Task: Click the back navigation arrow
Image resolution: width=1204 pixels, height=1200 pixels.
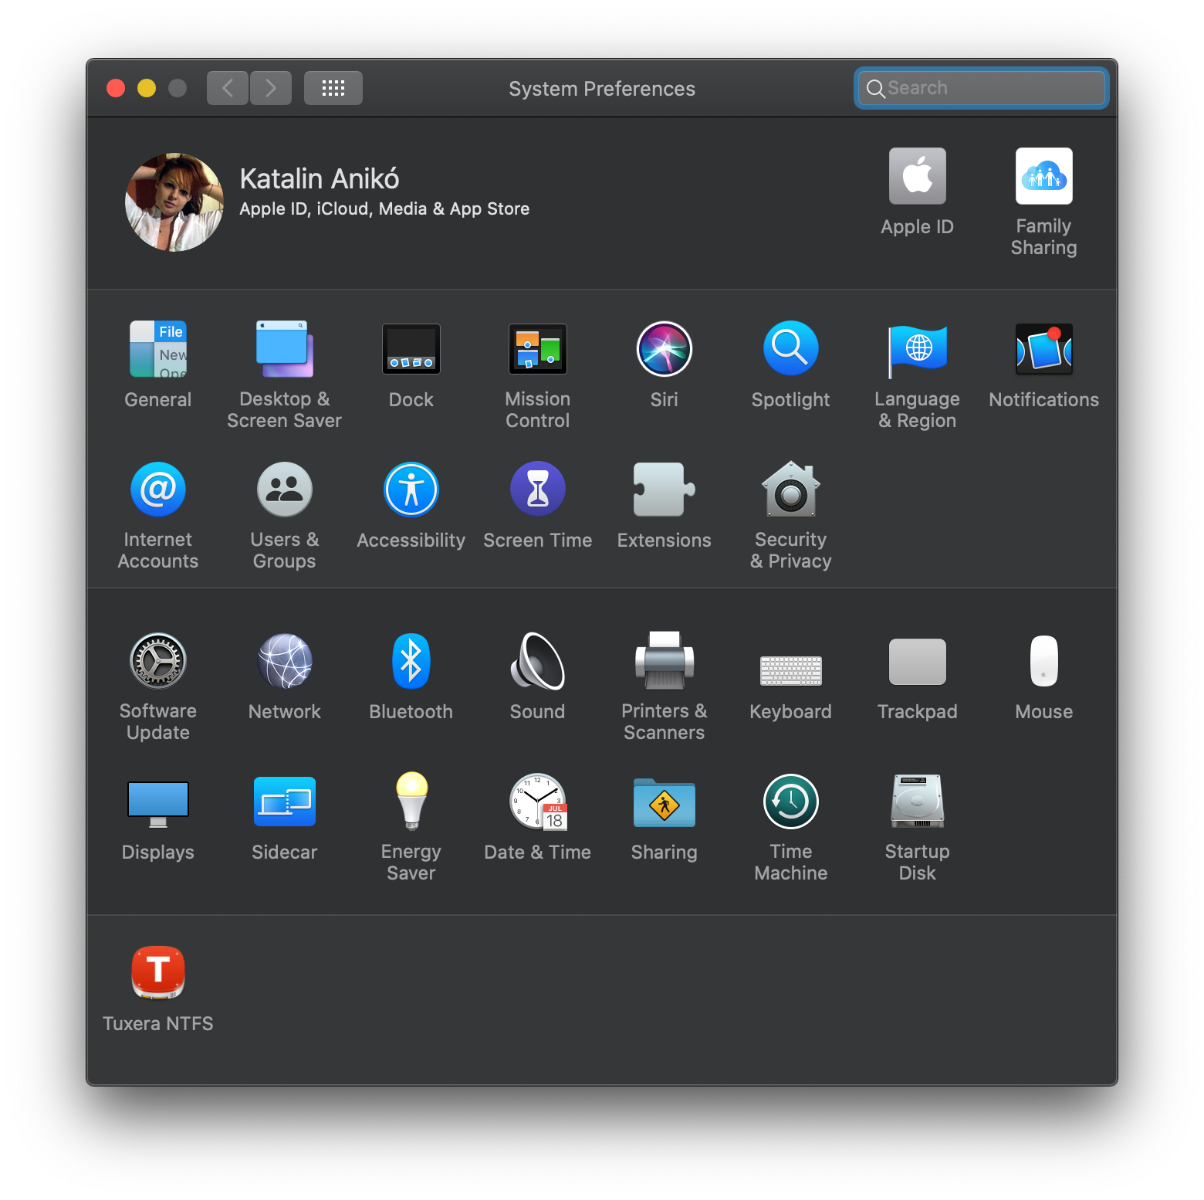Action: pos(227,88)
